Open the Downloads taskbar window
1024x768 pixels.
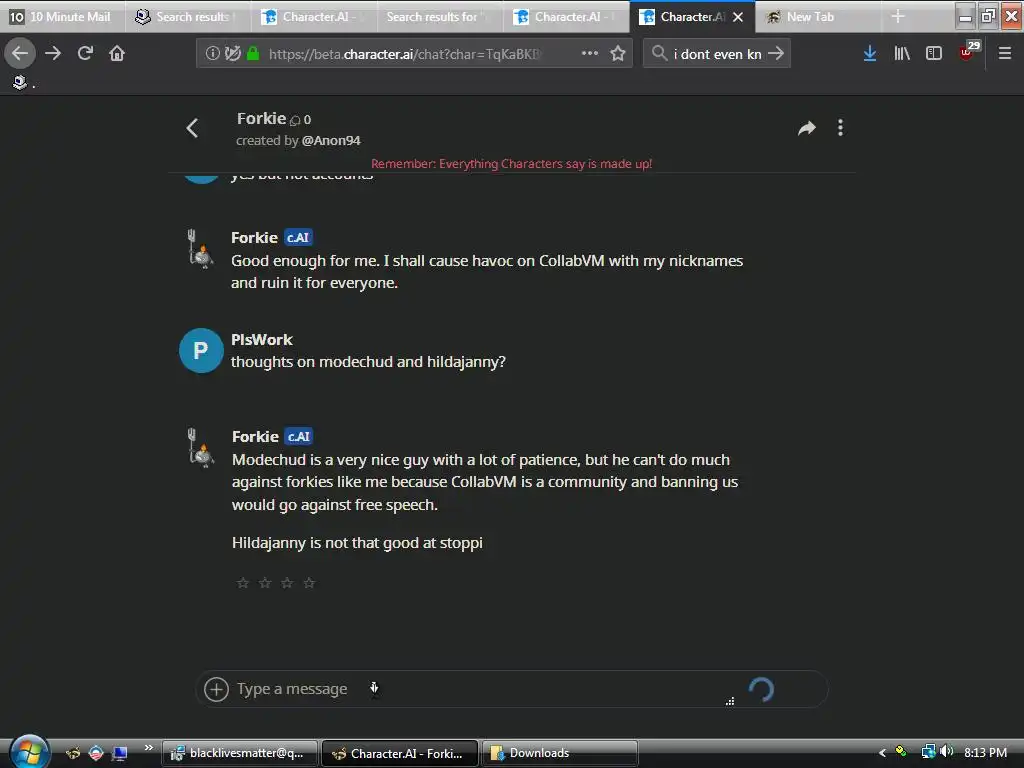560,753
